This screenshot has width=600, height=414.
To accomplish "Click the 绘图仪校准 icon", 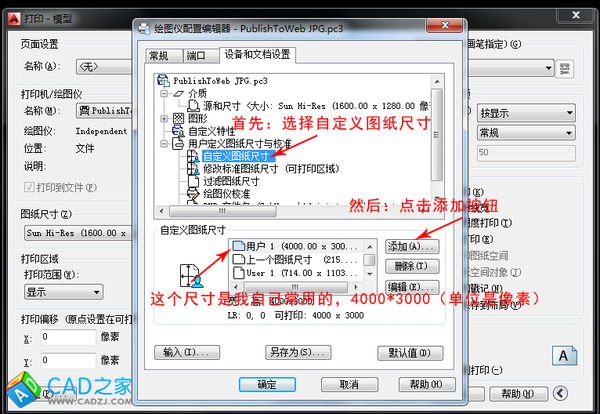I will (193, 194).
